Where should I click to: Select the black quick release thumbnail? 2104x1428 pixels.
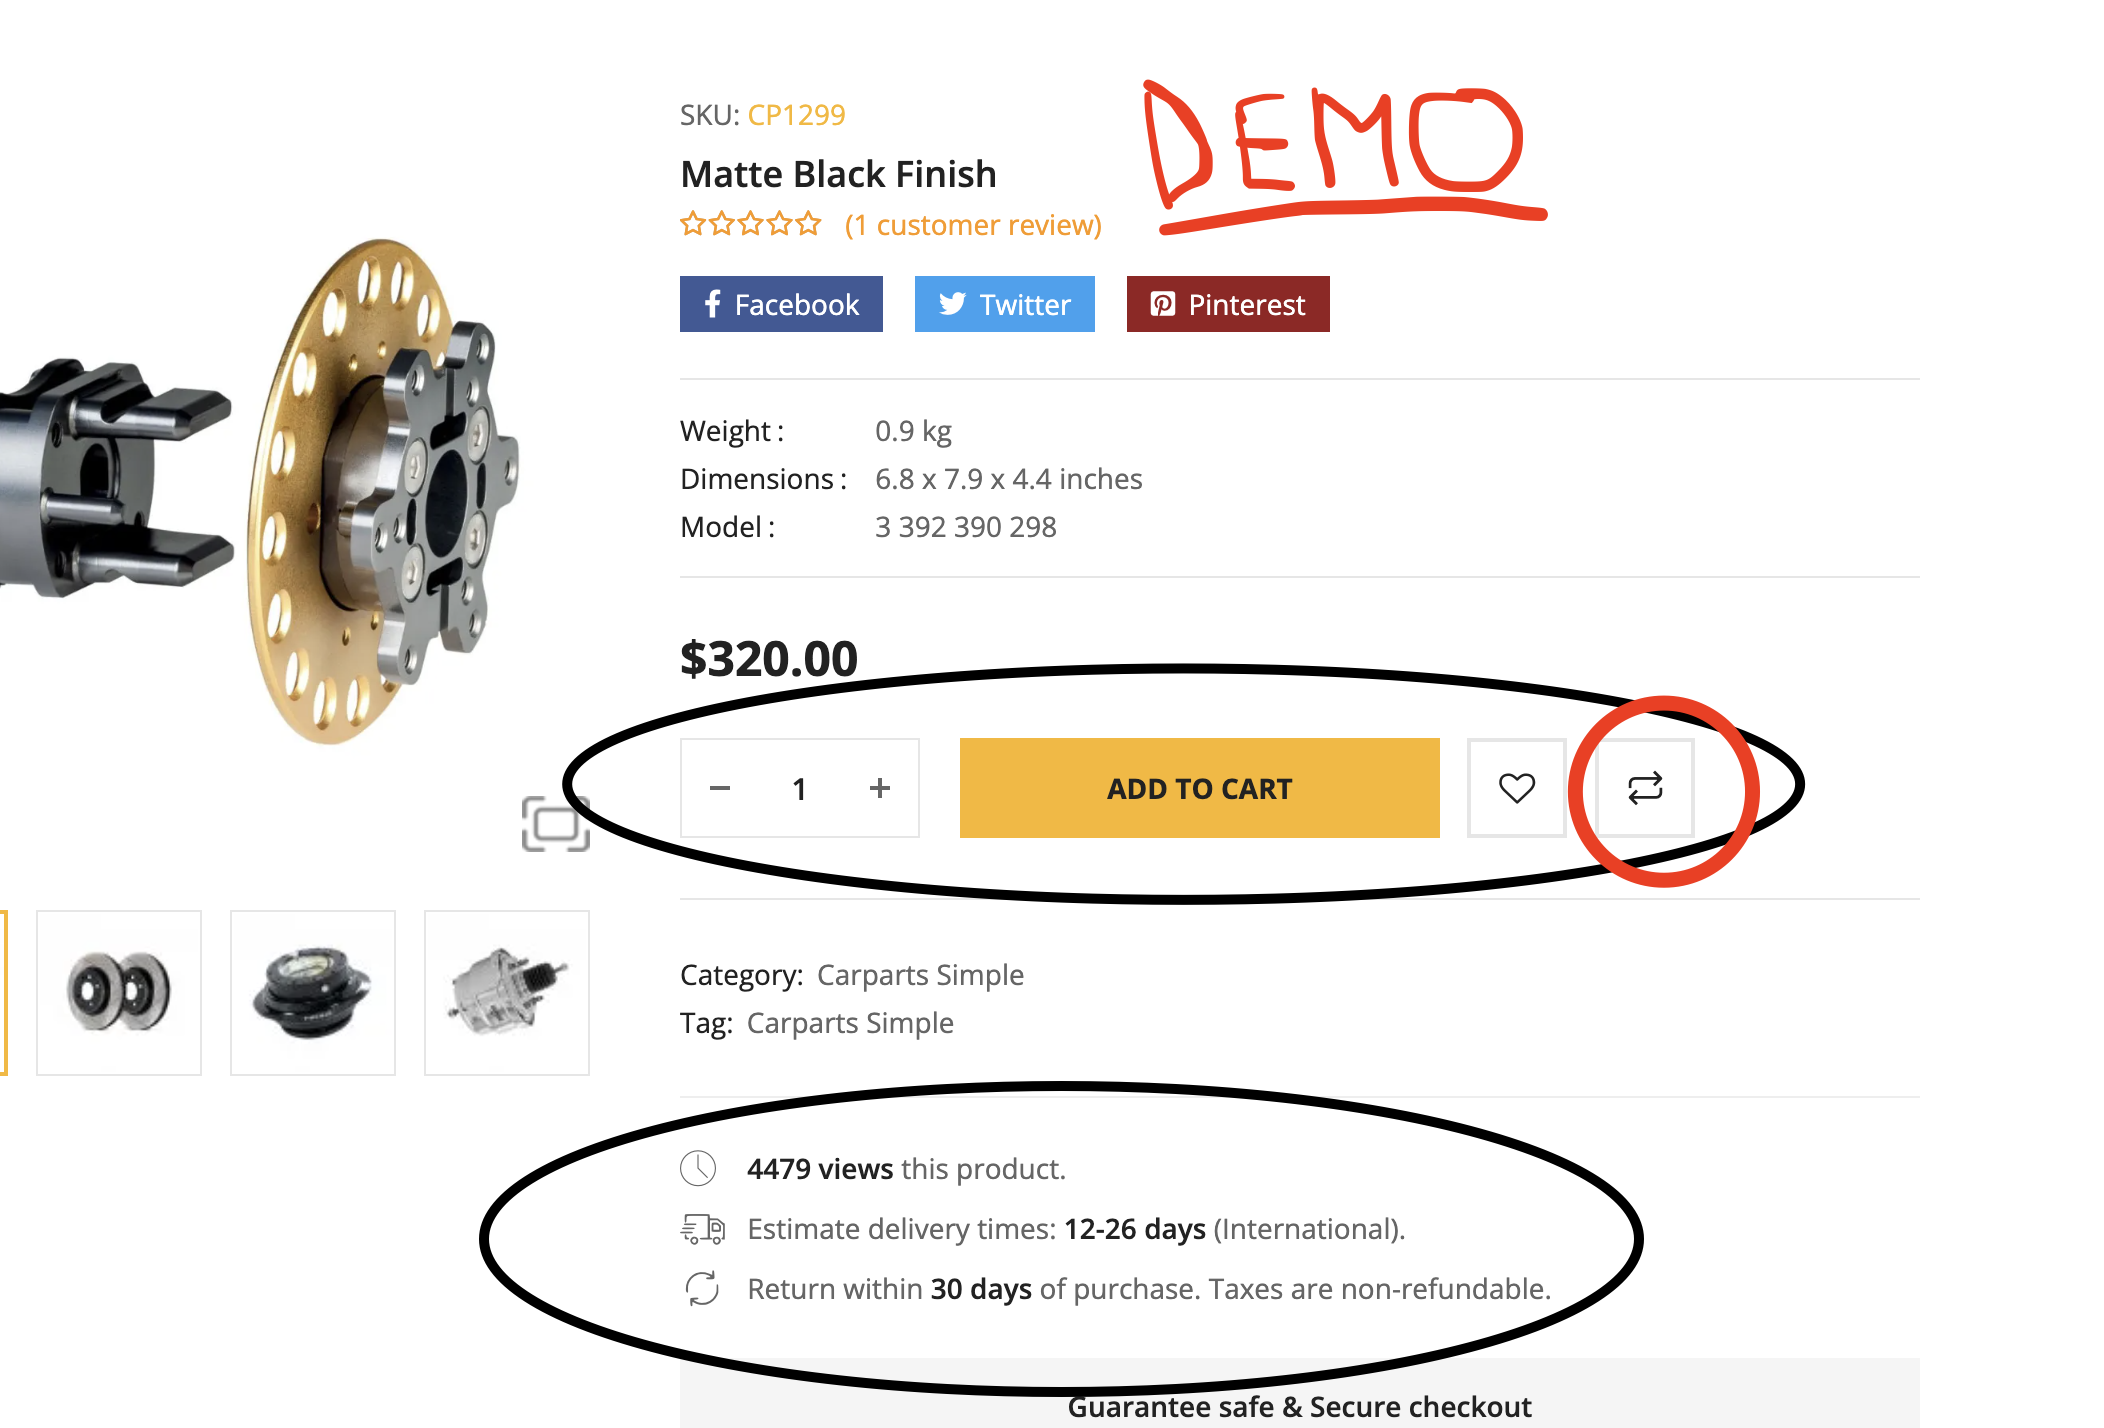click(x=313, y=992)
